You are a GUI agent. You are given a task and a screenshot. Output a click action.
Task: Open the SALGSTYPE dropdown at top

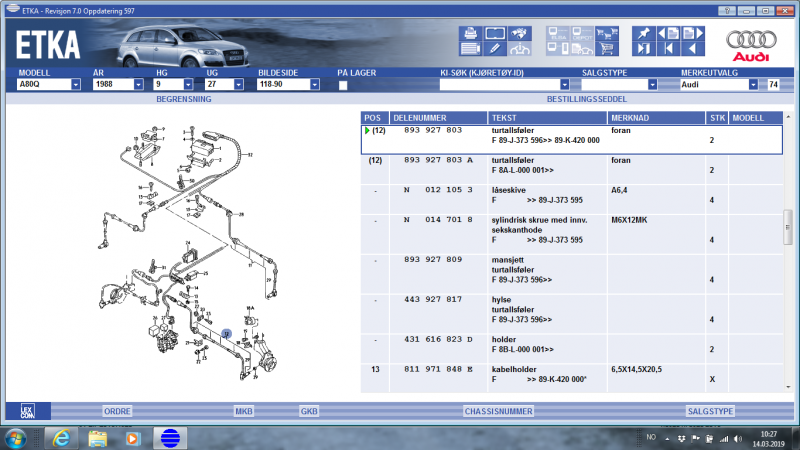(x=652, y=85)
